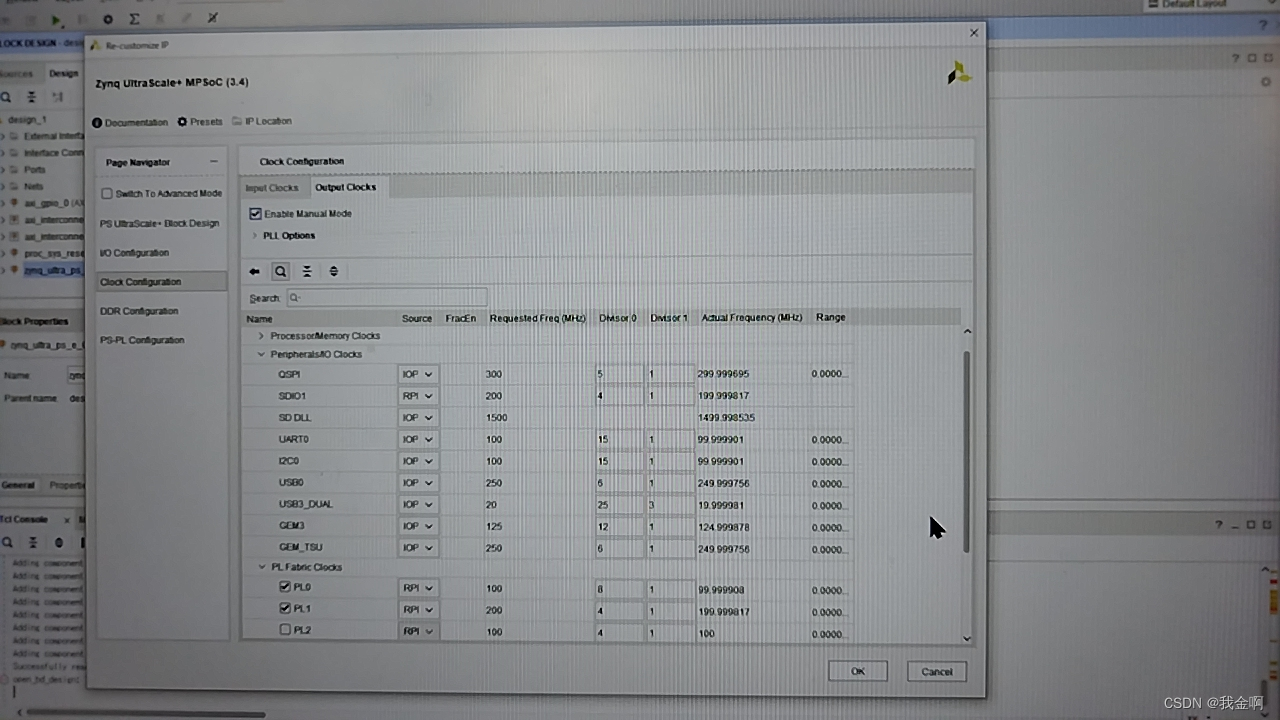Click the USB3_DUAL Divisor 1 field
This screenshot has width=1280, height=720.
pos(670,505)
